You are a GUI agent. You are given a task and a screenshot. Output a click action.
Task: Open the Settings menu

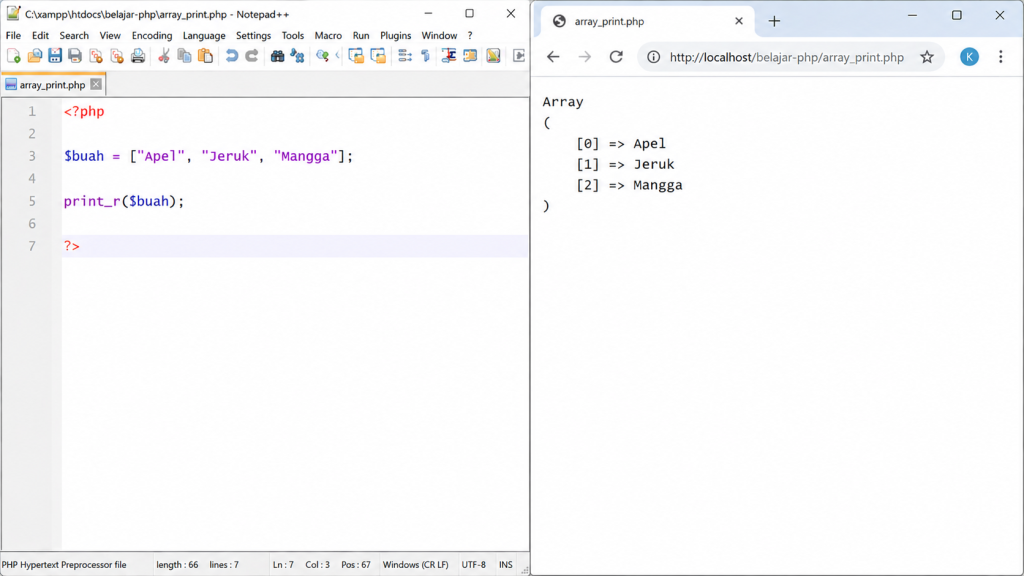click(253, 35)
